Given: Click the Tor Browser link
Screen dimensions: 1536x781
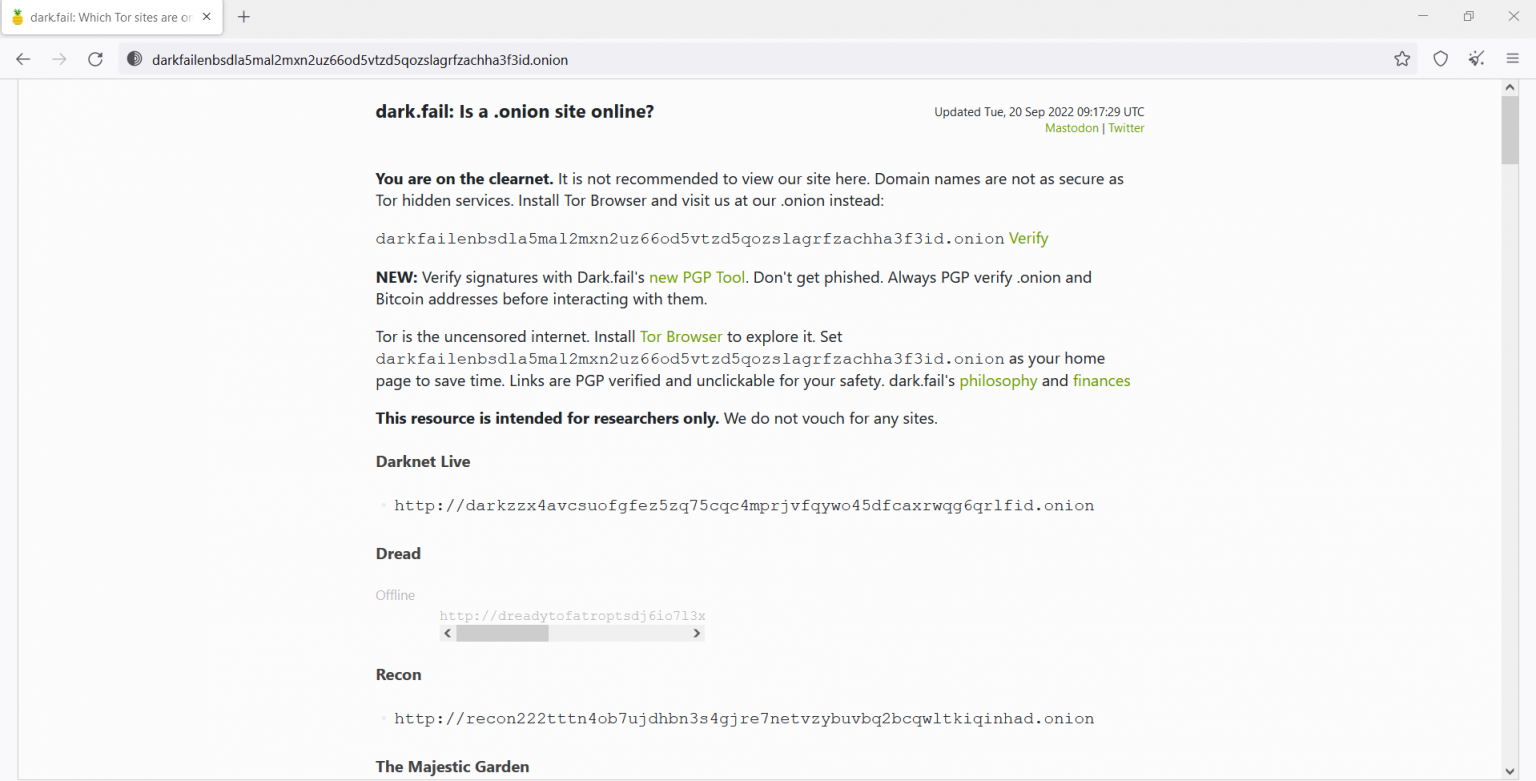Looking at the screenshot, I should pos(681,337).
